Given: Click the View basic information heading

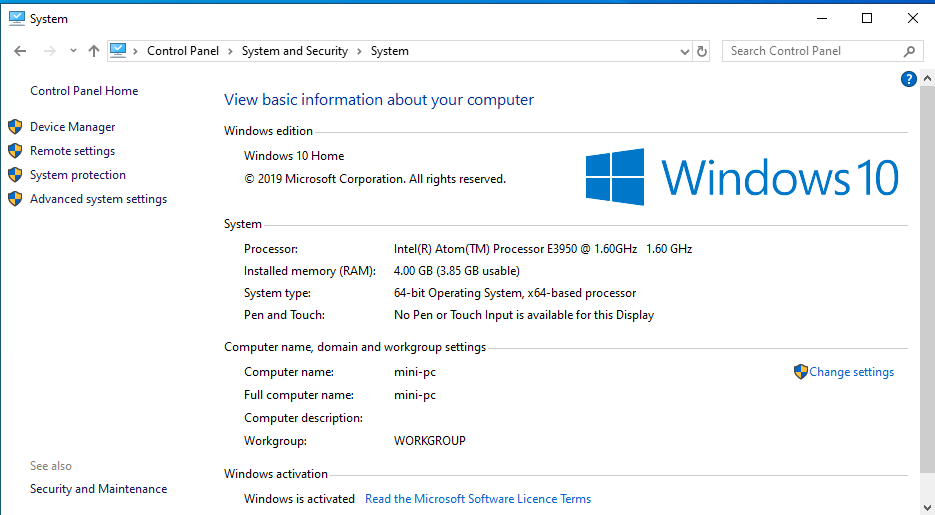Looking at the screenshot, I should click(x=379, y=100).
